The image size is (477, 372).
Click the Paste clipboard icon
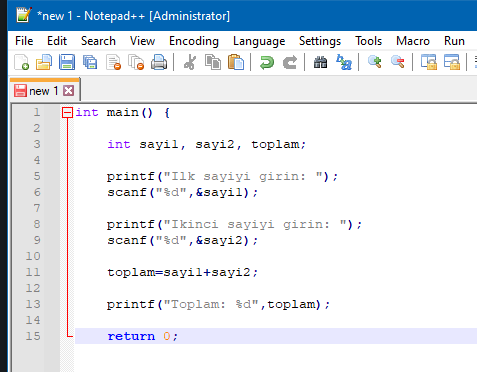pyautogui.click(x=236, y=62)
